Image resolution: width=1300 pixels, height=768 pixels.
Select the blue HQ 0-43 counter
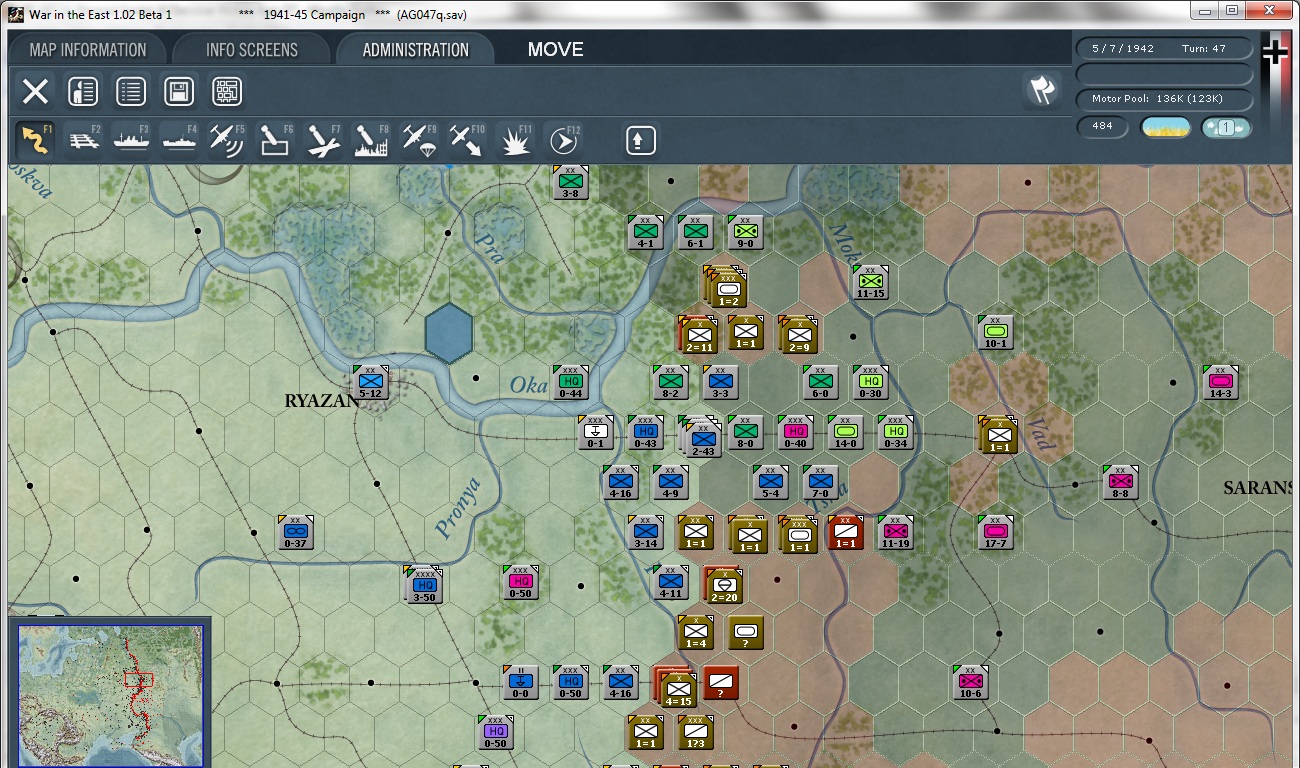646,432
